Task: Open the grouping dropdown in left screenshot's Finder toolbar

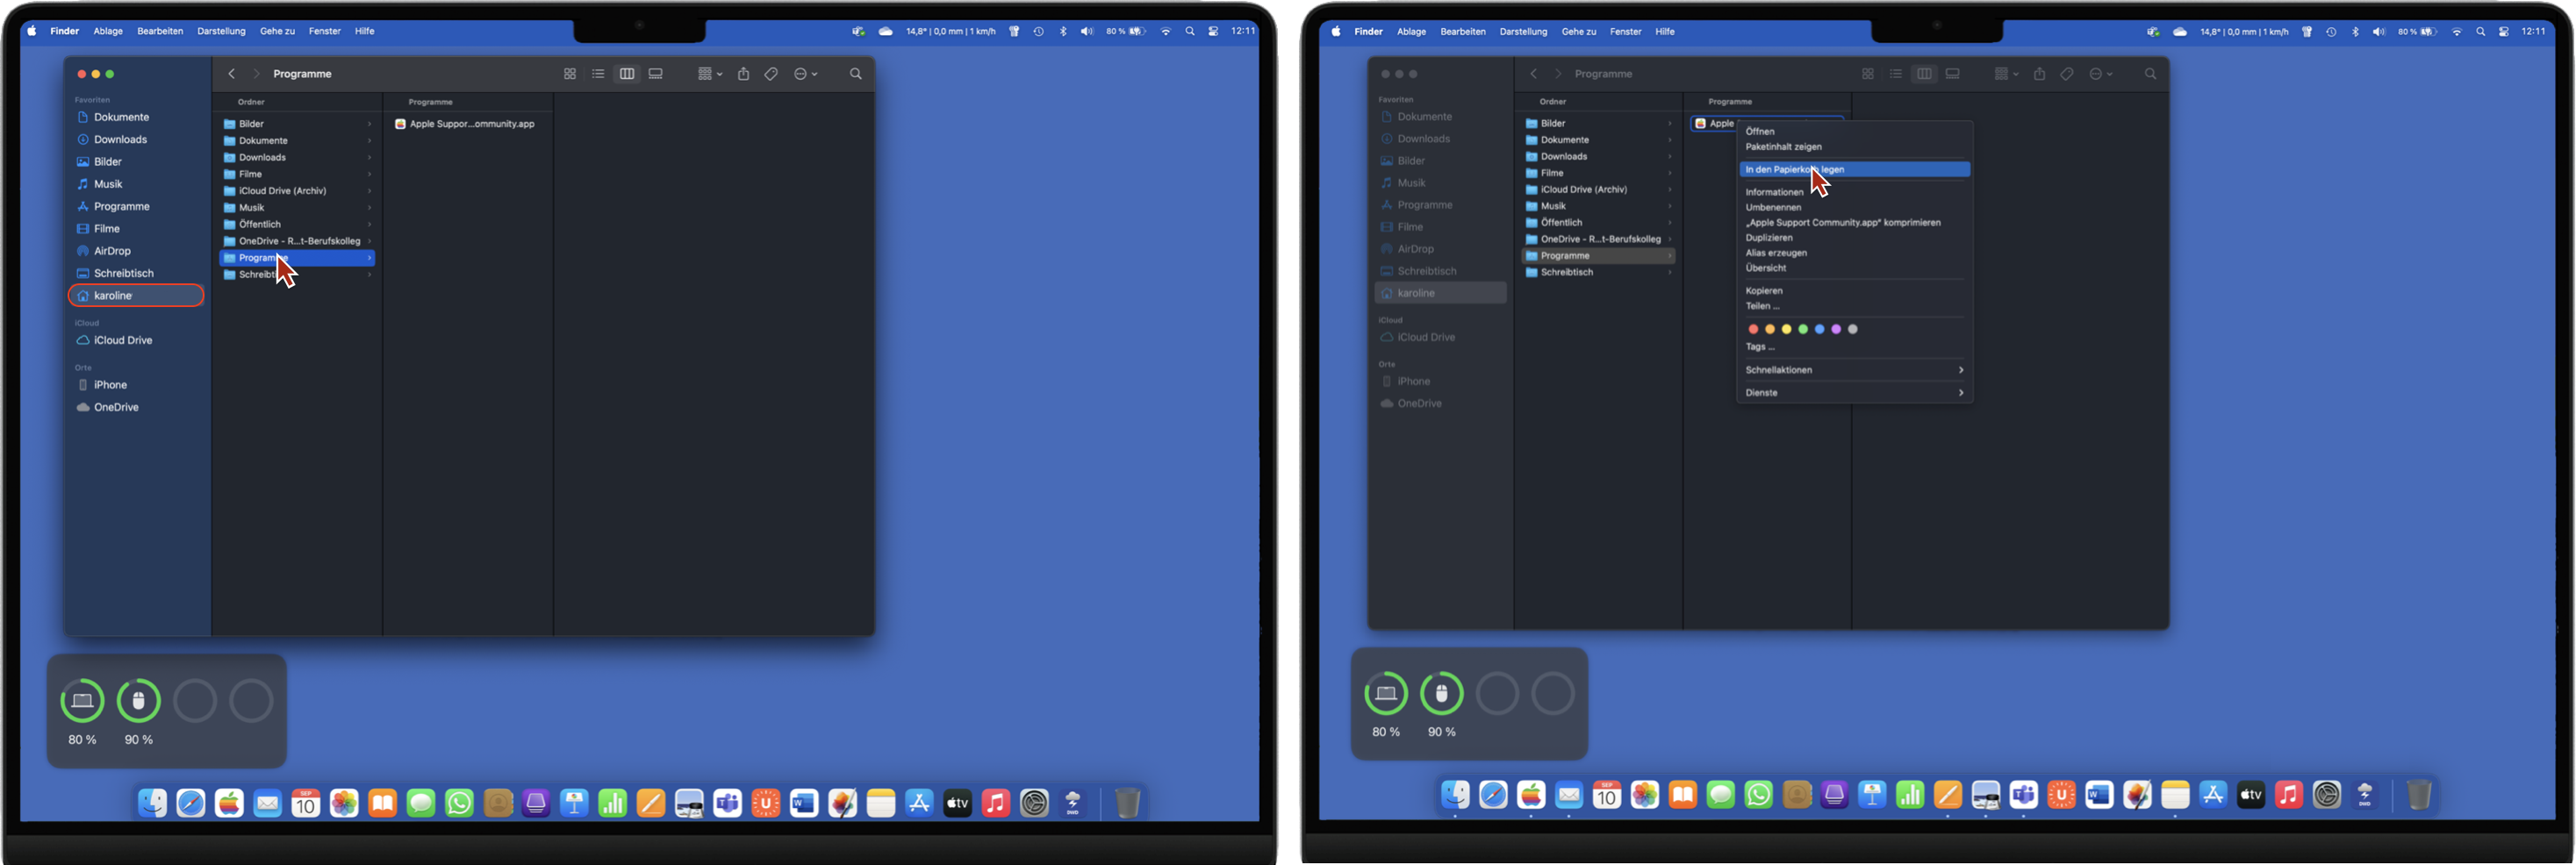Action: 709,74
